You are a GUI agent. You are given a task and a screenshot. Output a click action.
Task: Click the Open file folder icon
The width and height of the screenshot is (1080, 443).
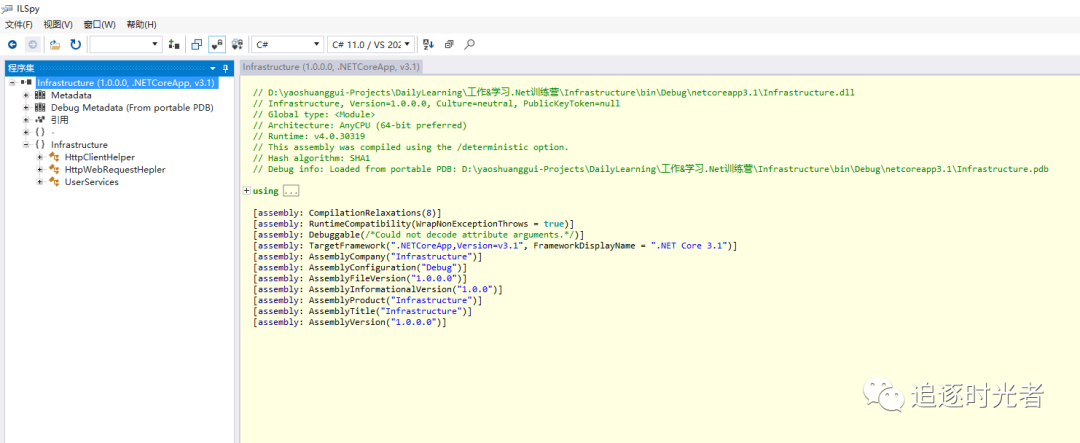(x=55, y=45)
